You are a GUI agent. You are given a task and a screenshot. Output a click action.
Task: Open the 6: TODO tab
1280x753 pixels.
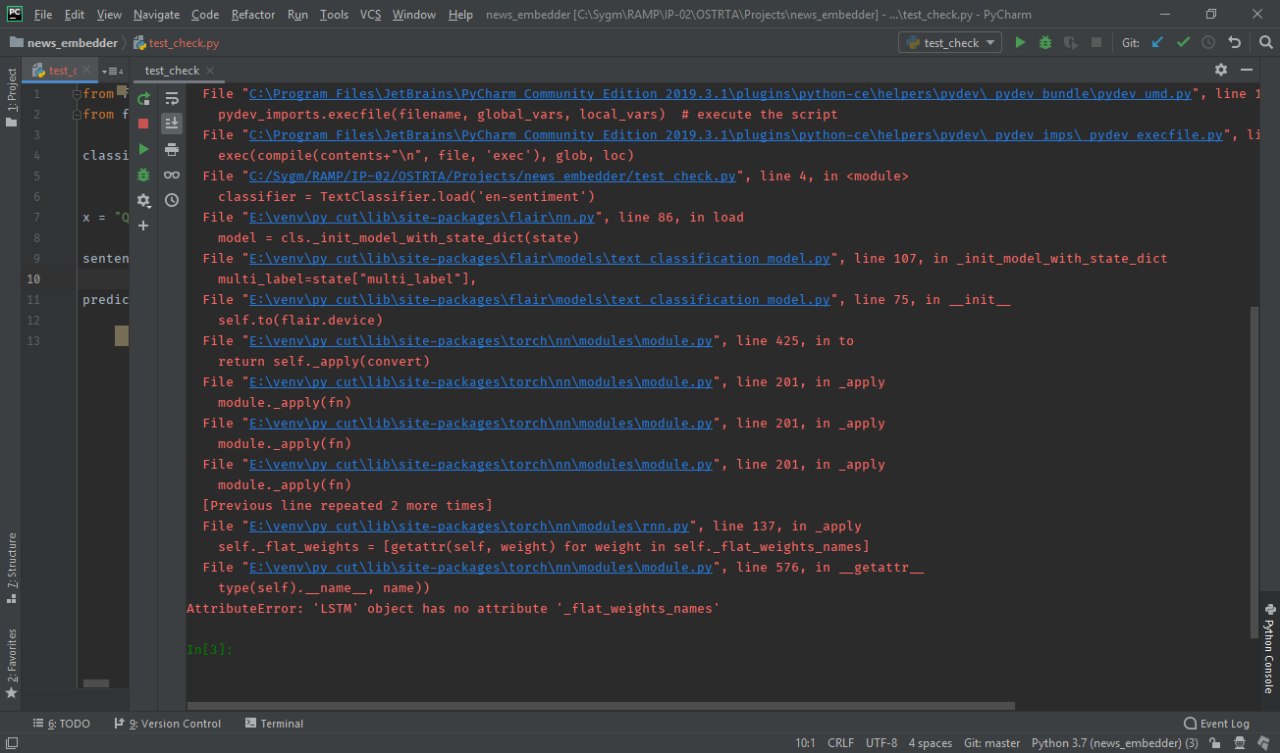(62, 723)
